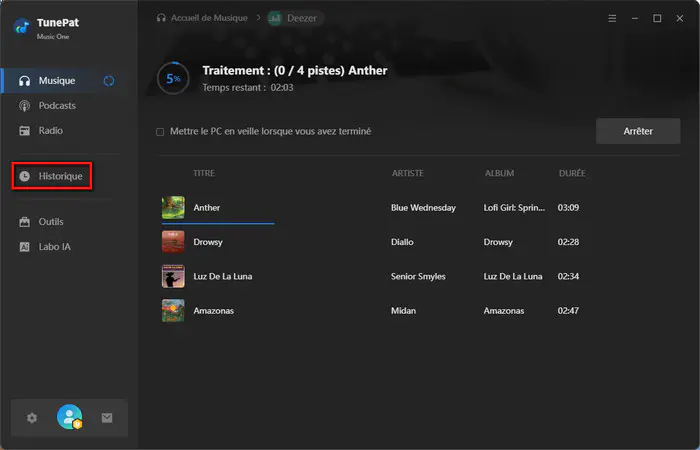Click artist Diallo
The height and width of the screenshot is (450, 700).
point(402,242)
